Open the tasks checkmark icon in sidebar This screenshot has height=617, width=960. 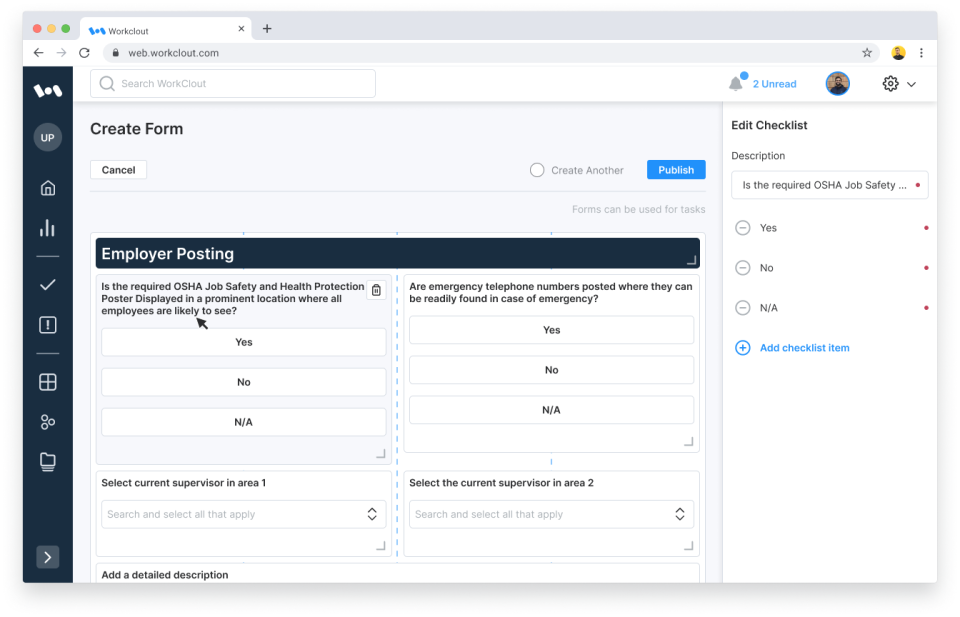[47, 284]
